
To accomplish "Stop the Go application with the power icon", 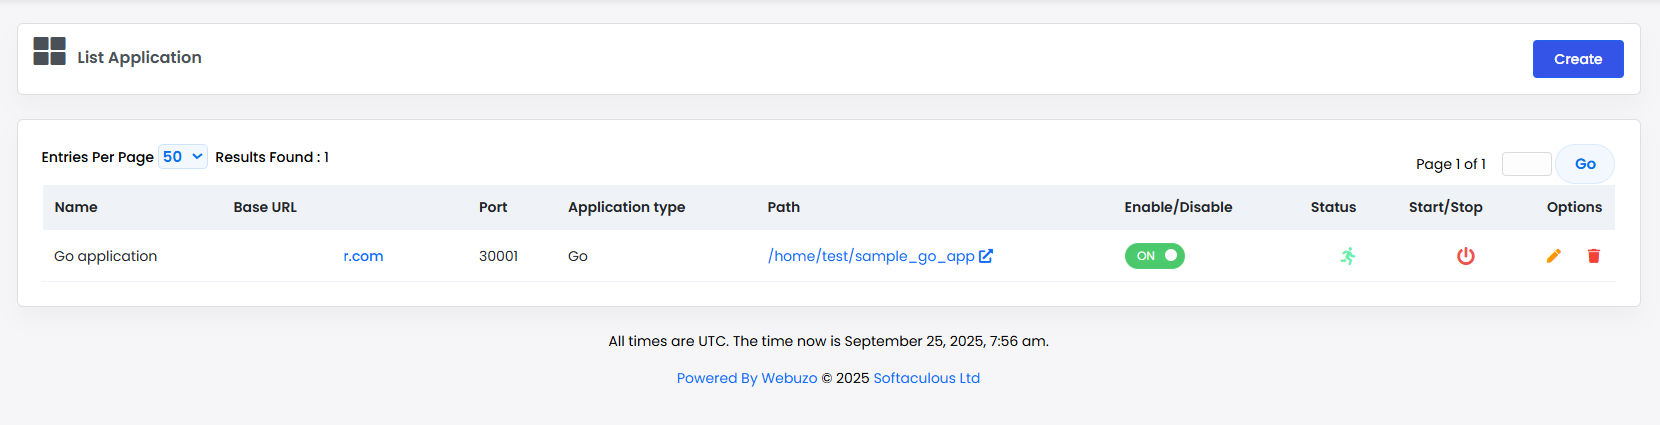I will pos(1466,256).
